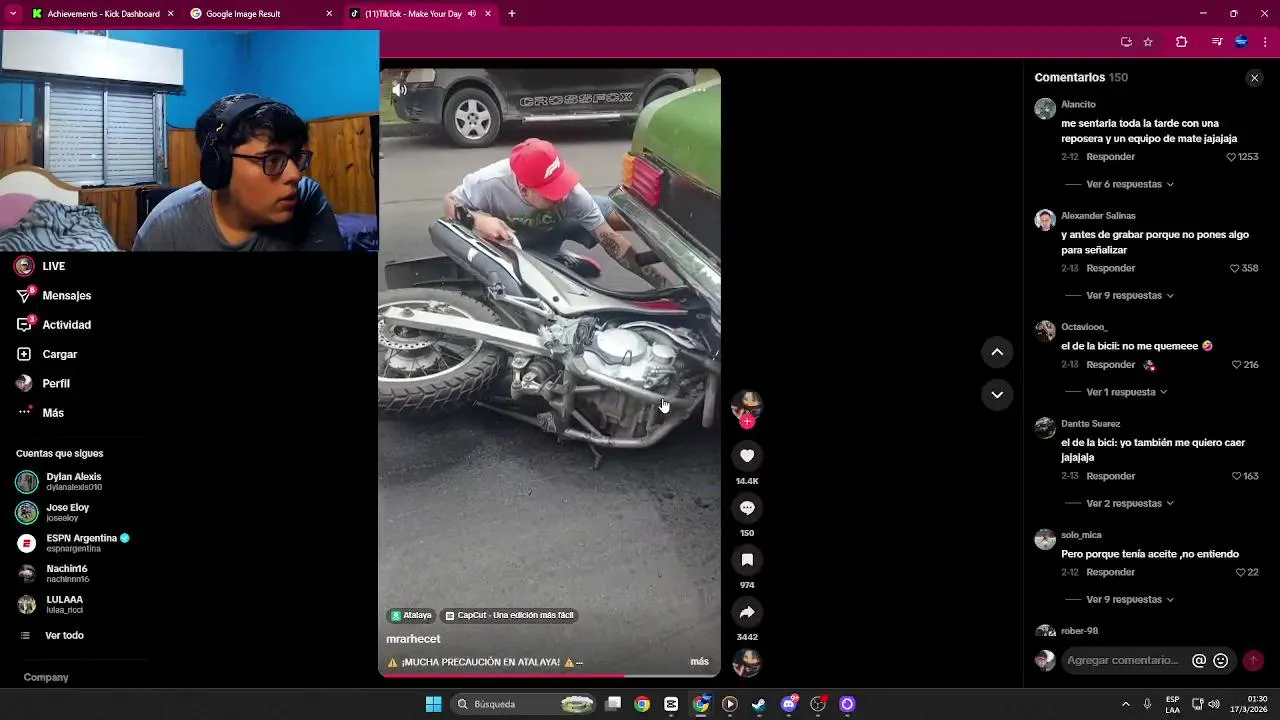The width and height of the screenshot is (1280, 720).
Task: Open the Atalaya location tag
Action: point(411,616)
